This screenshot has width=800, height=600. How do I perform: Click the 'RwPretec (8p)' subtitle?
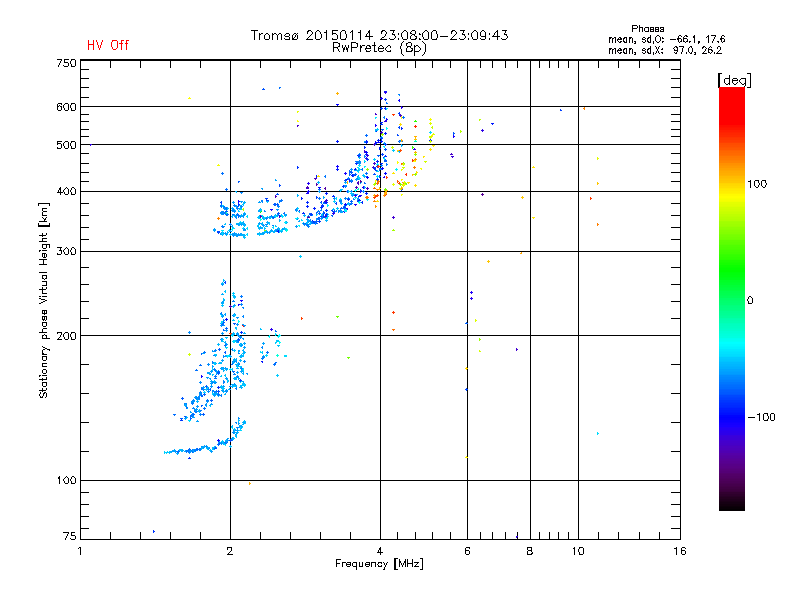[379, 48]
